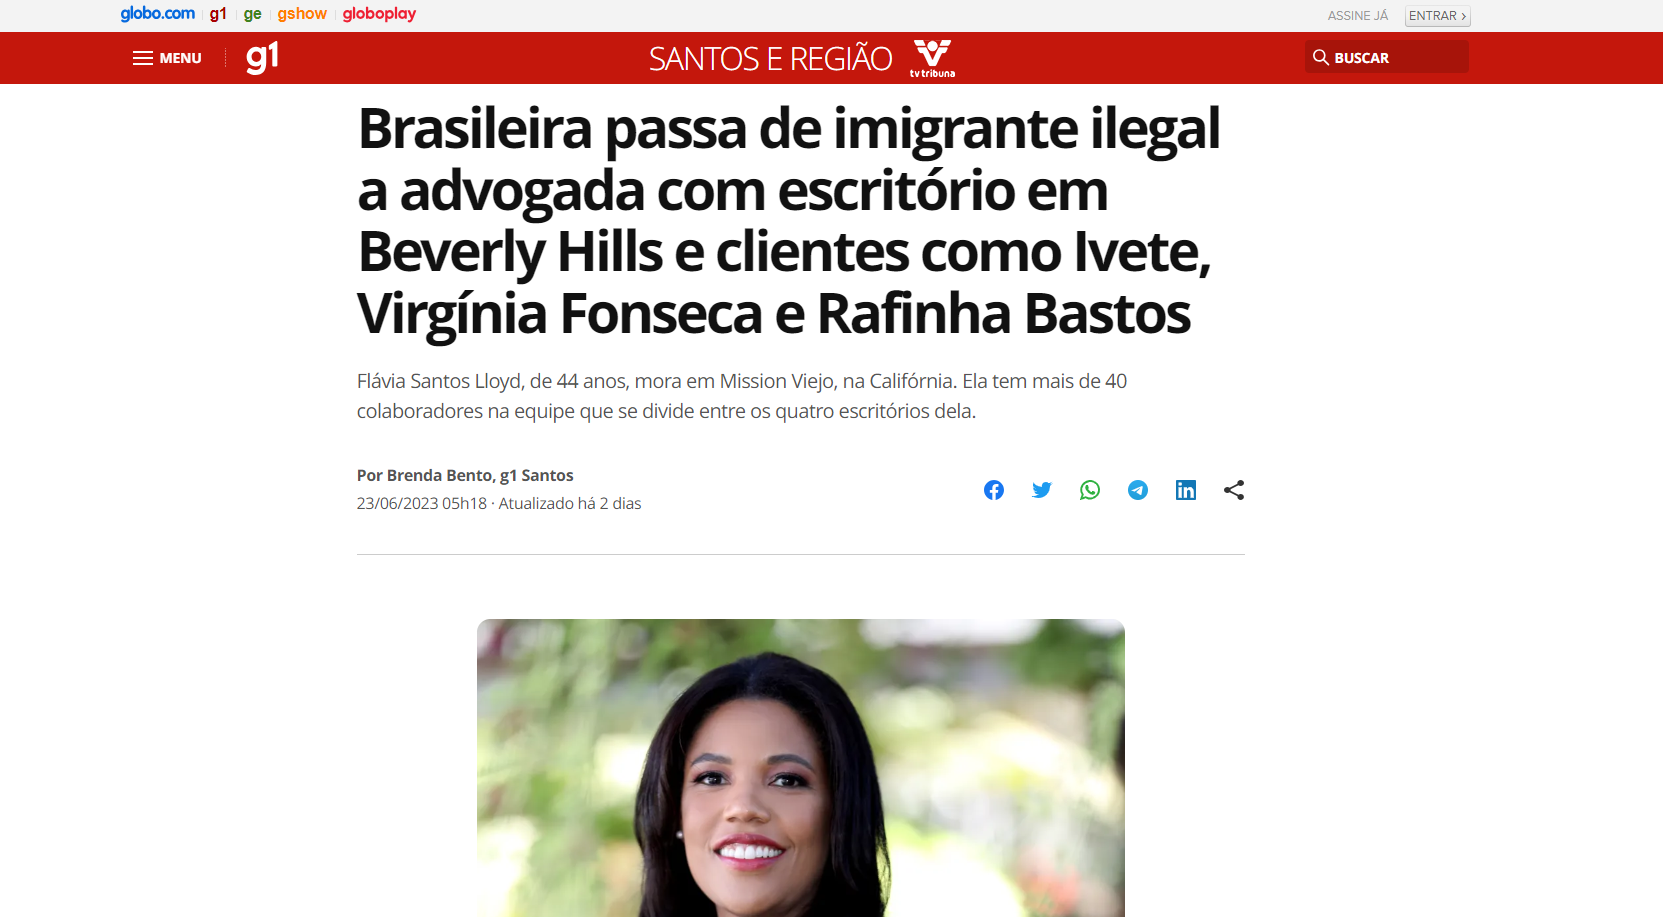The width and height of the screenshot is (1663, 917).
Task: Share article via WhatsApp icon
Action: click(x=1089, y=490)
